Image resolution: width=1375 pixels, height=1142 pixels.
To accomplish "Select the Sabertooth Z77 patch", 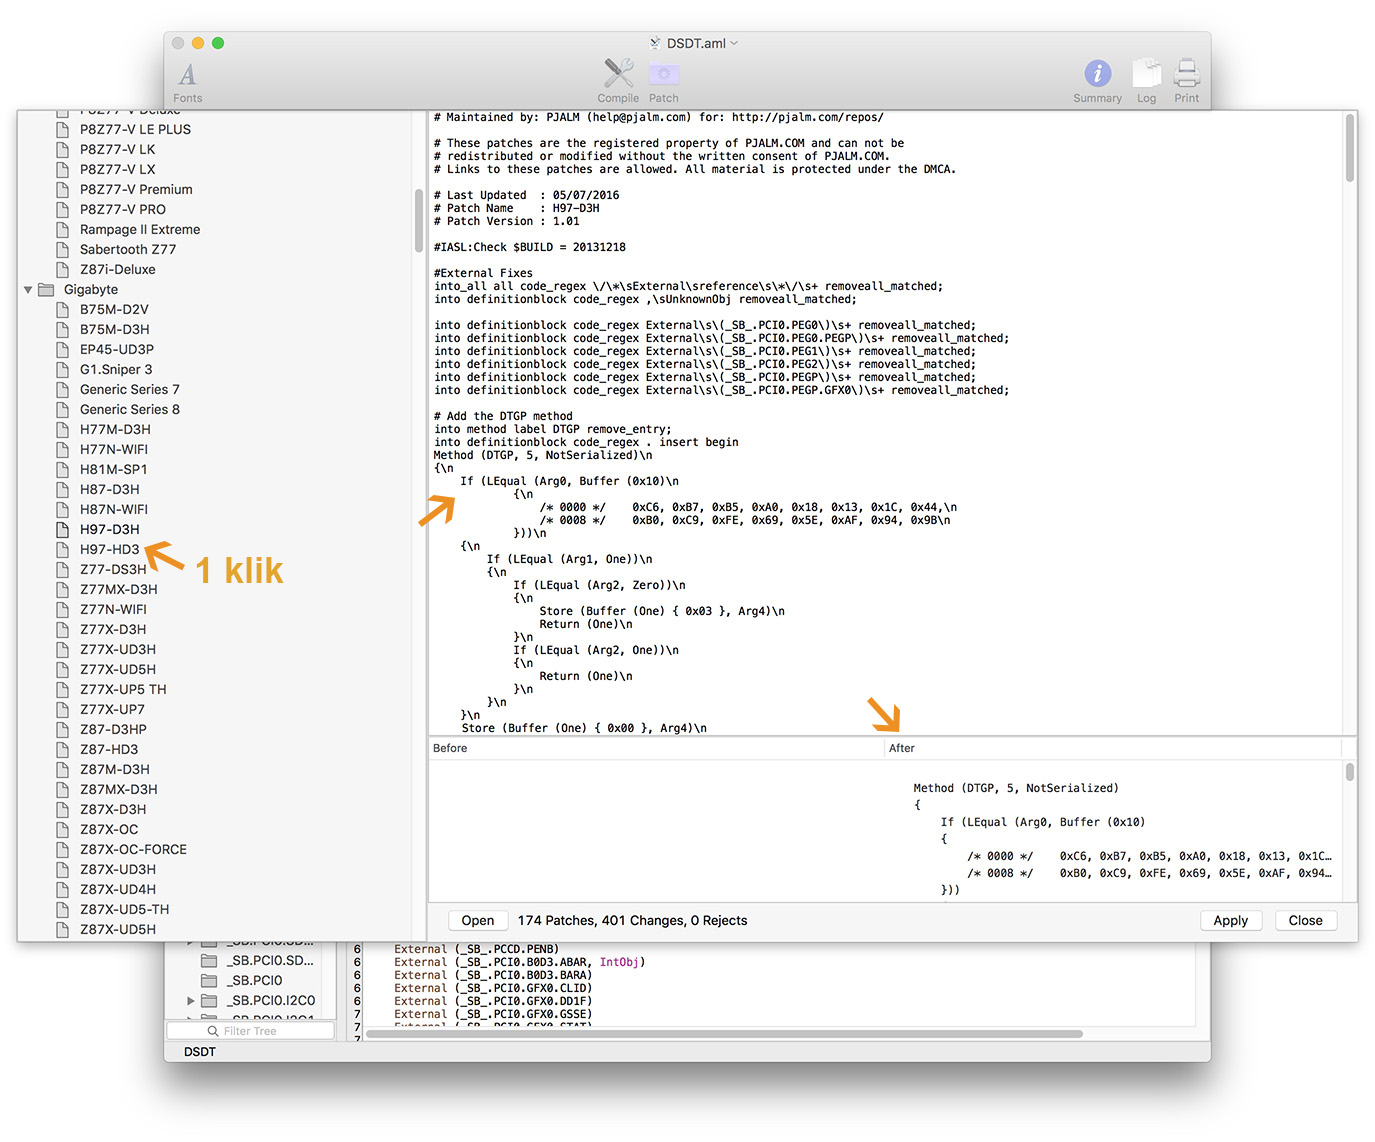I will (128, 249).
